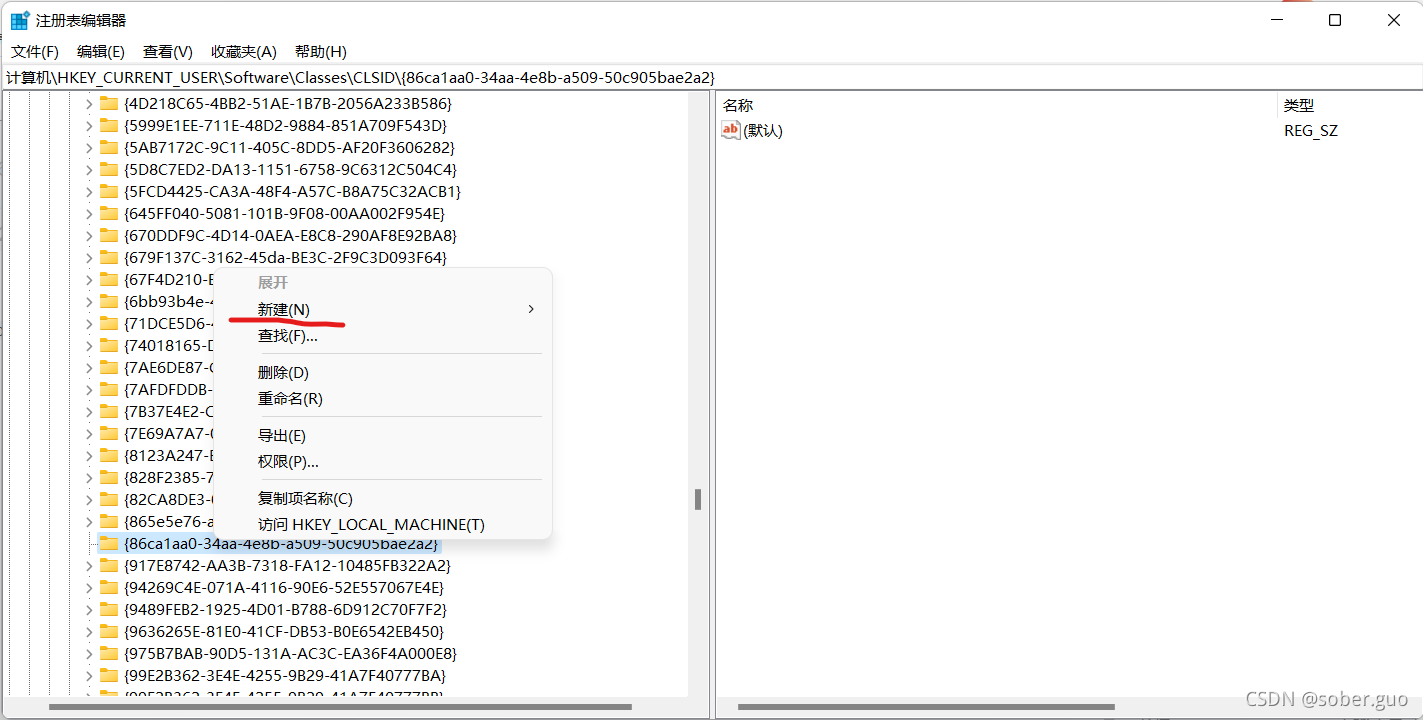Click folder icon of {5AB7172C-9C11-405C-8DD5-AF20F3606282}
1423x720 pixels.
109,147
